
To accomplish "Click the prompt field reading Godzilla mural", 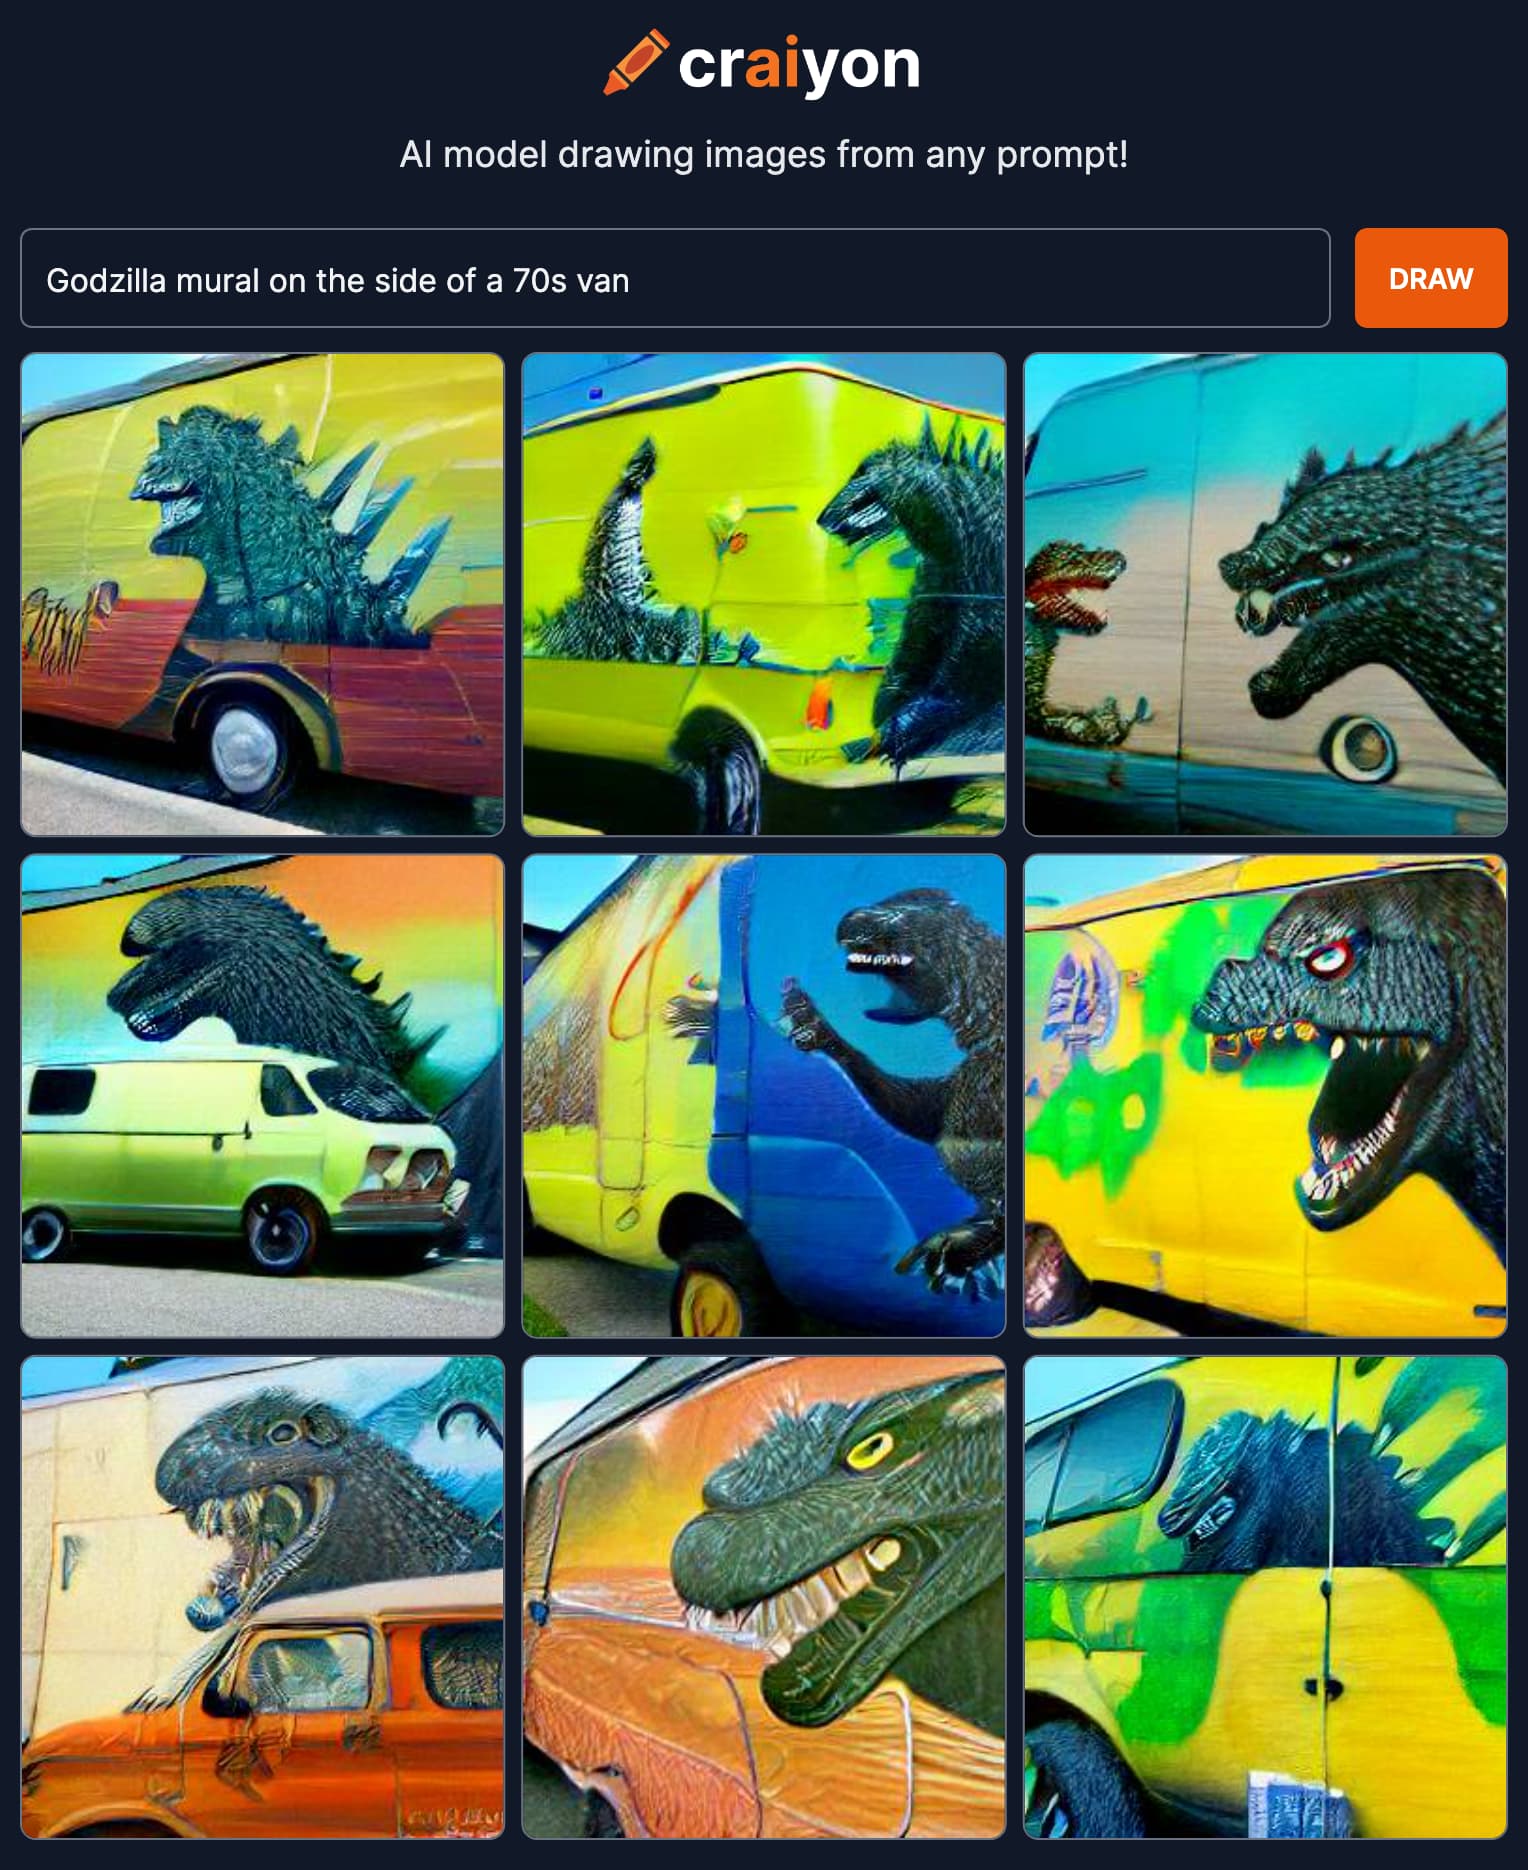I will 675,278.
